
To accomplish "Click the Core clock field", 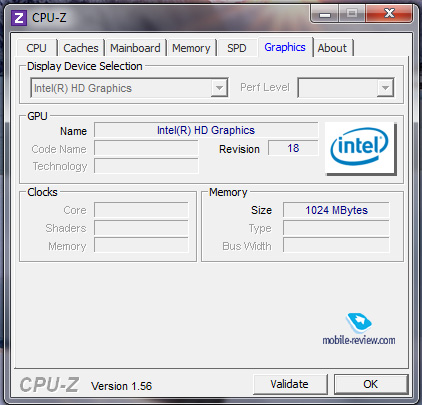I will pyautogui.click(x=141, y=210).
